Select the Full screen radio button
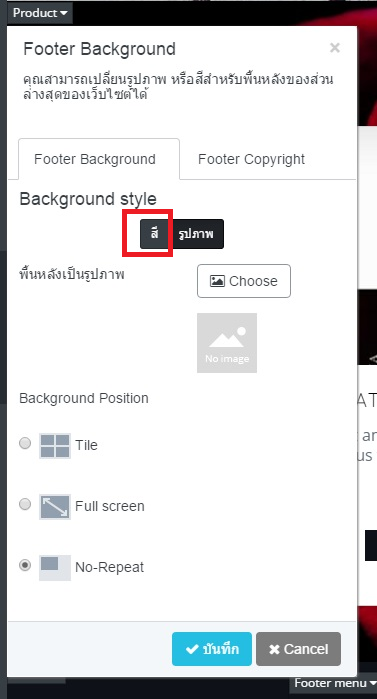377x699 pixels. point(25,504)
